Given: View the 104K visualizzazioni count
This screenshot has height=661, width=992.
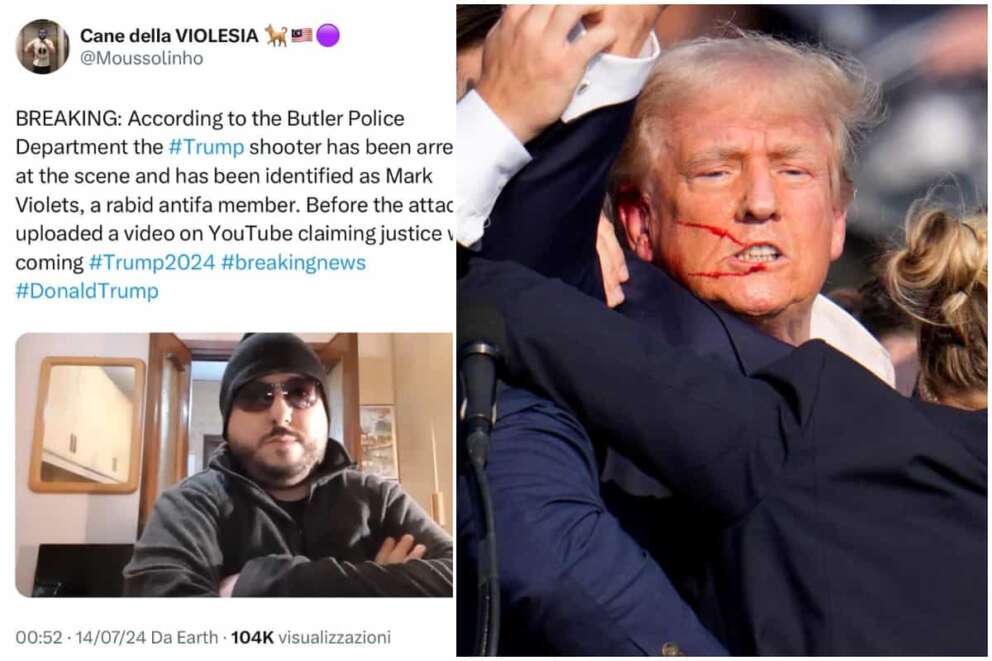Looking at the screenshot, I should [x=311, y=637].
